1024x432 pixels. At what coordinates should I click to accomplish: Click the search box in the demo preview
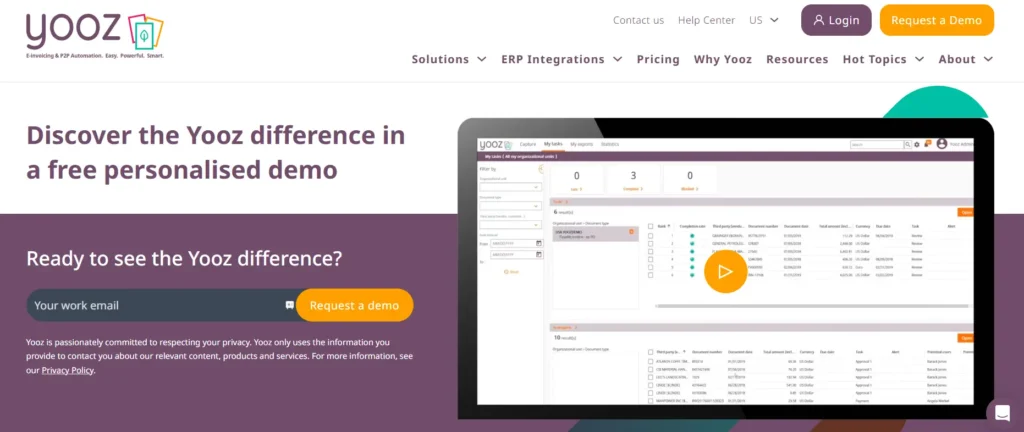click(876, 144)
